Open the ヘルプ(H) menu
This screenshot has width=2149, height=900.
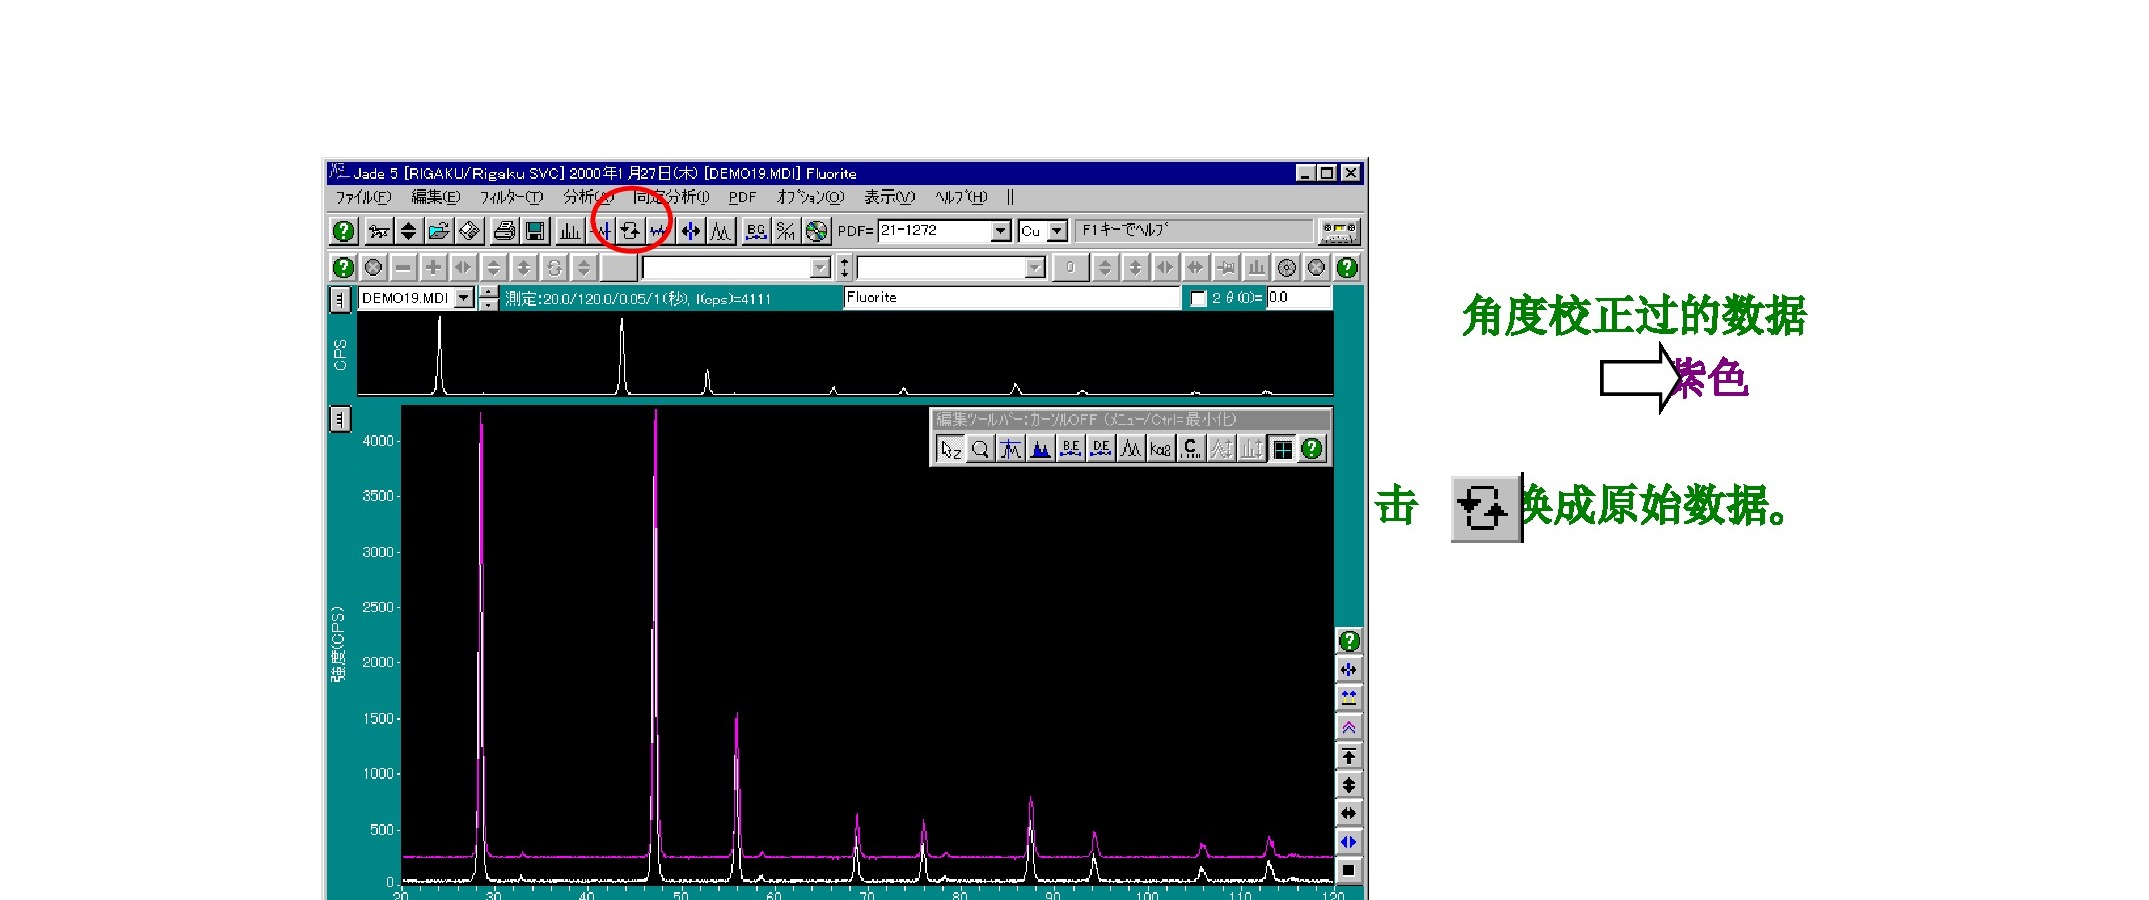tap(961, 197)
